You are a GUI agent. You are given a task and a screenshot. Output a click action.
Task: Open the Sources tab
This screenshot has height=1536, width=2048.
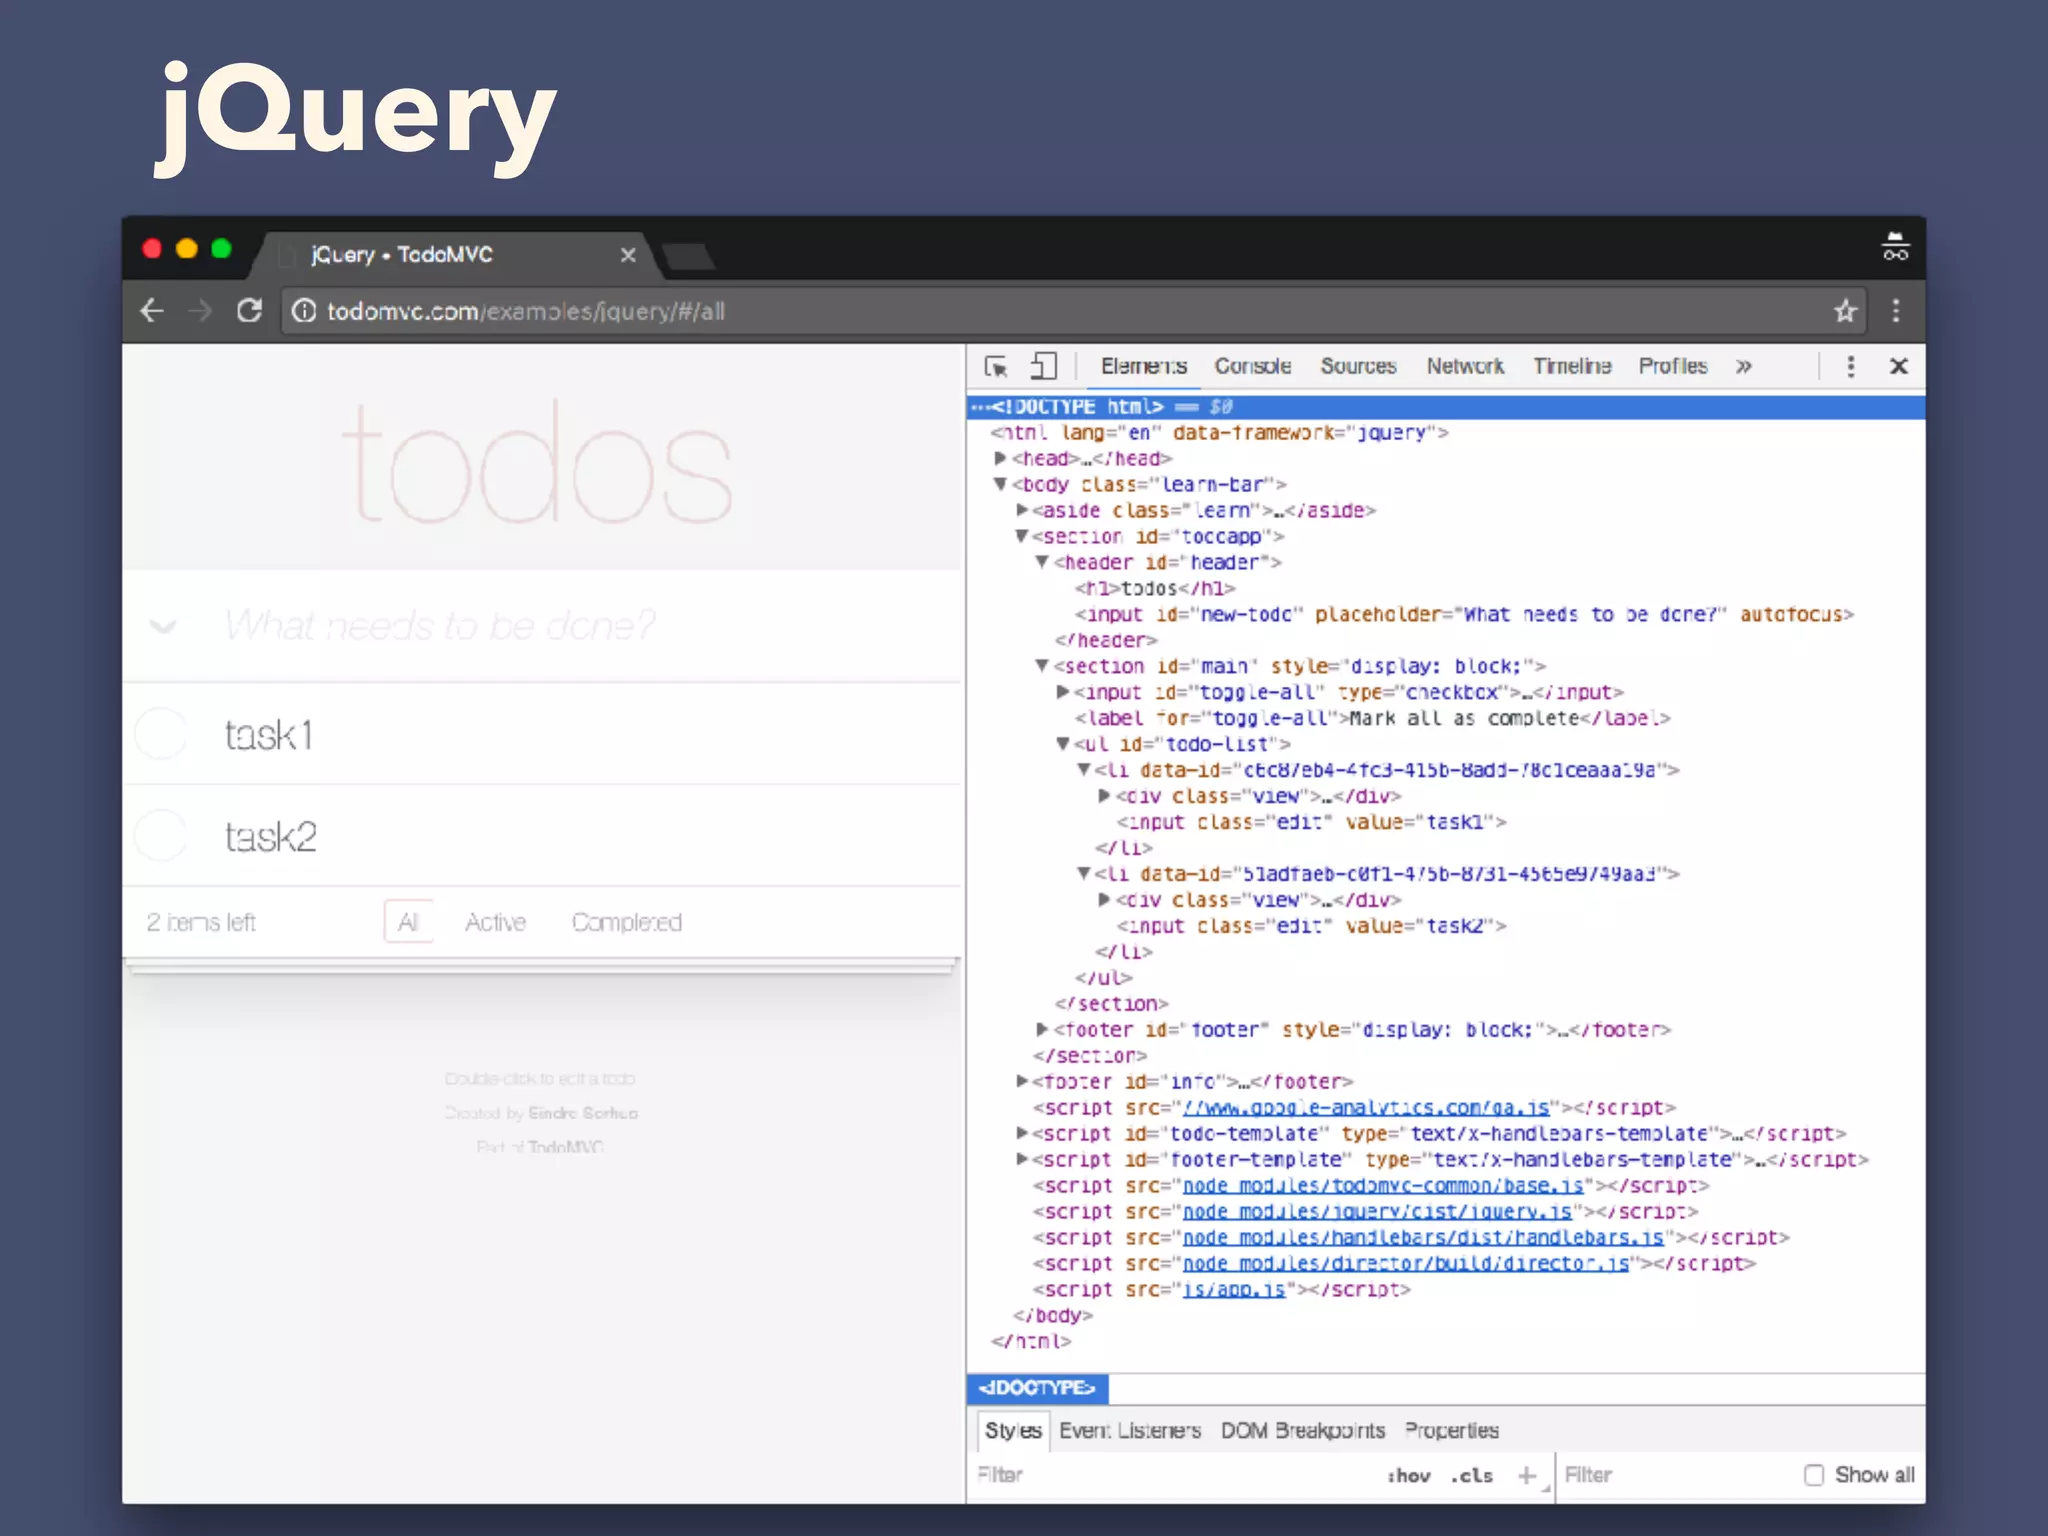1358,366
